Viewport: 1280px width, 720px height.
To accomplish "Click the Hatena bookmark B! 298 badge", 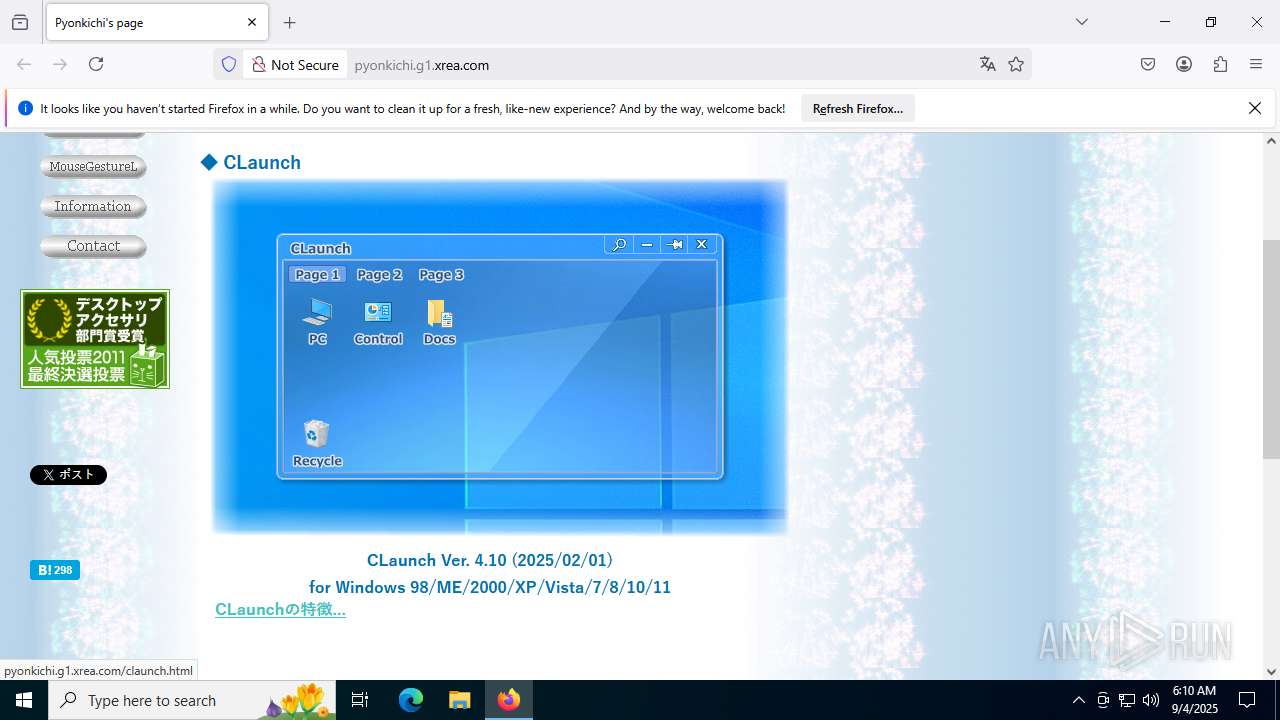I will (55, 570).
